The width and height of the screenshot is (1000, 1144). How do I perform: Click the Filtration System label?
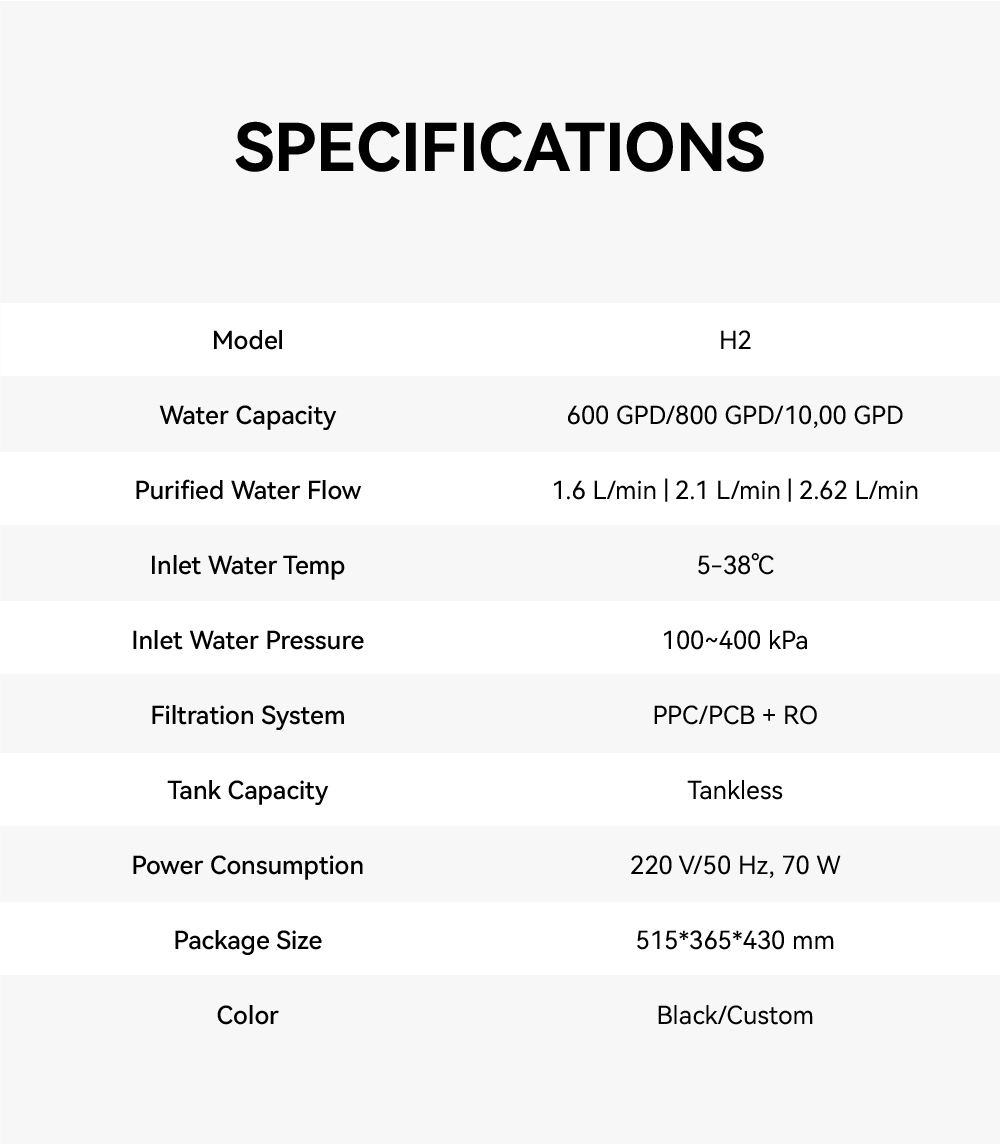click(x=248, y=715)
